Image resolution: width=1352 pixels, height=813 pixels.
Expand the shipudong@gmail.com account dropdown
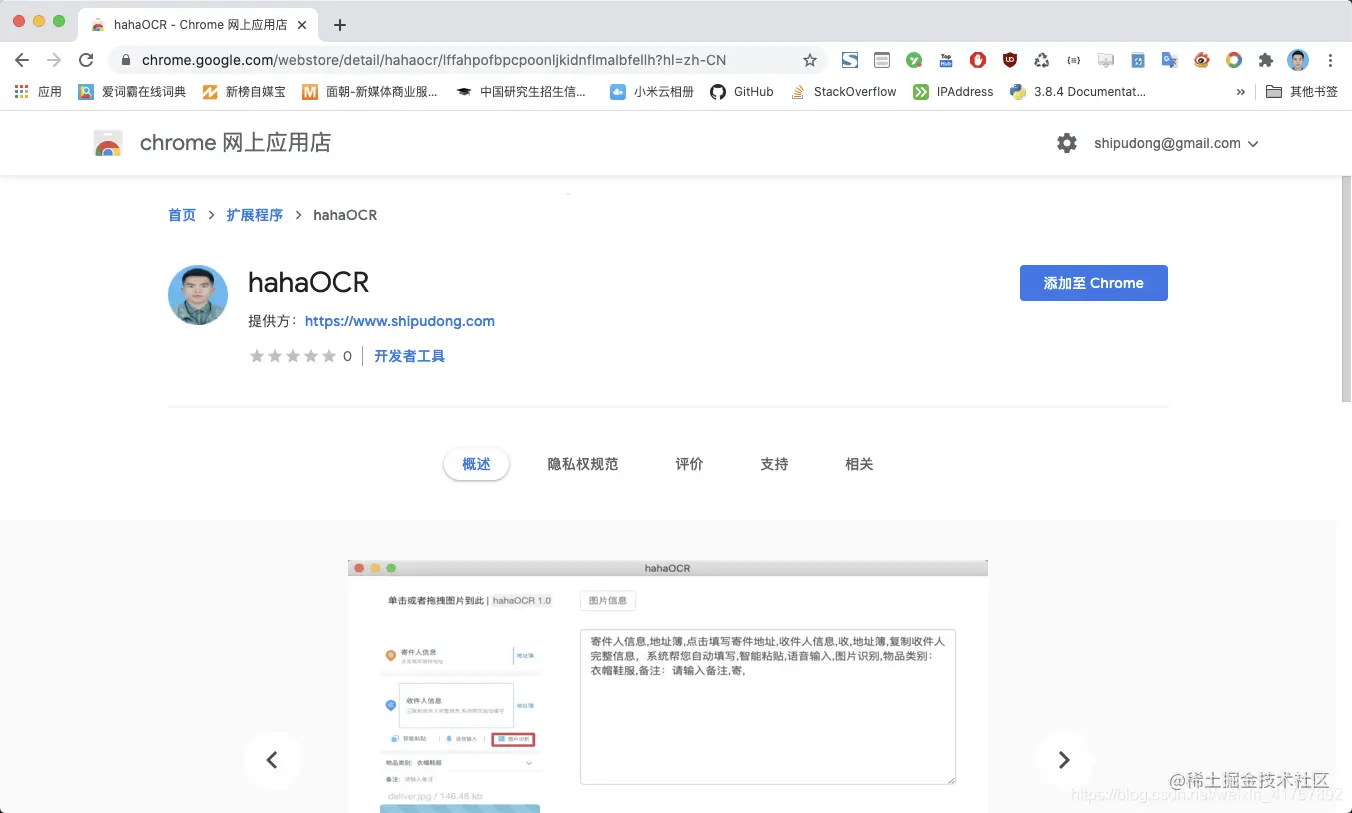point(1176,143)
